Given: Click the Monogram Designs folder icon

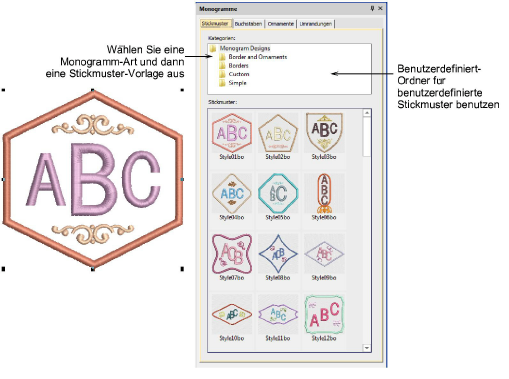Looking at the screenshot, I should [x=213, y=49].
